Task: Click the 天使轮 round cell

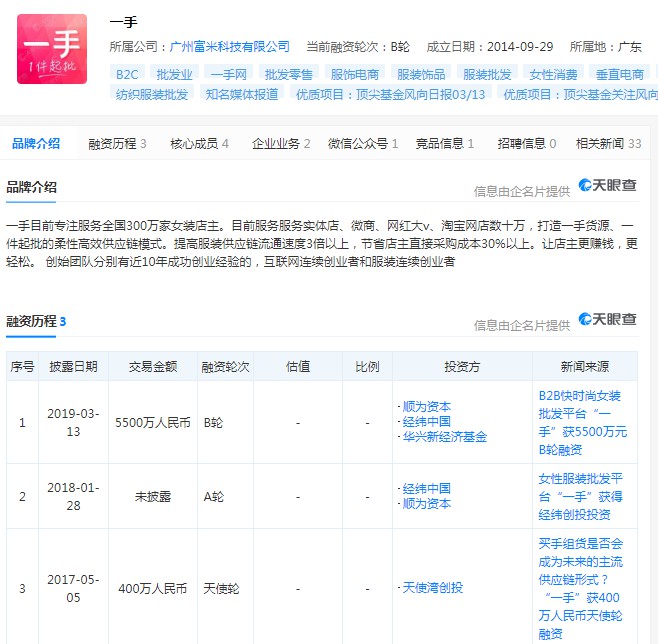Action: (225, 588)
